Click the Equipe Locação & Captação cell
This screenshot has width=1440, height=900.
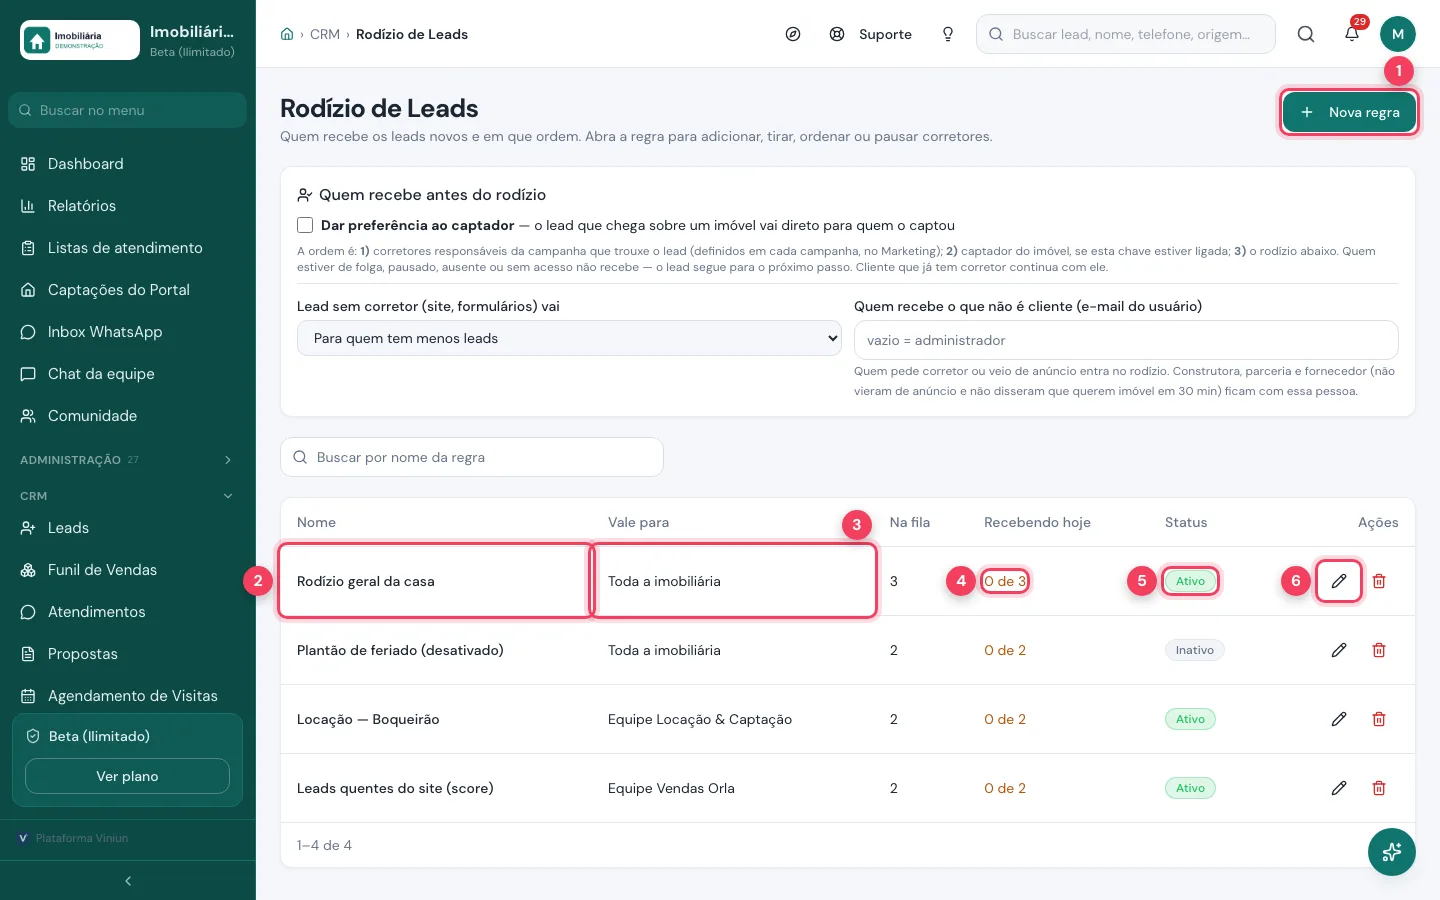pos(700,719)
